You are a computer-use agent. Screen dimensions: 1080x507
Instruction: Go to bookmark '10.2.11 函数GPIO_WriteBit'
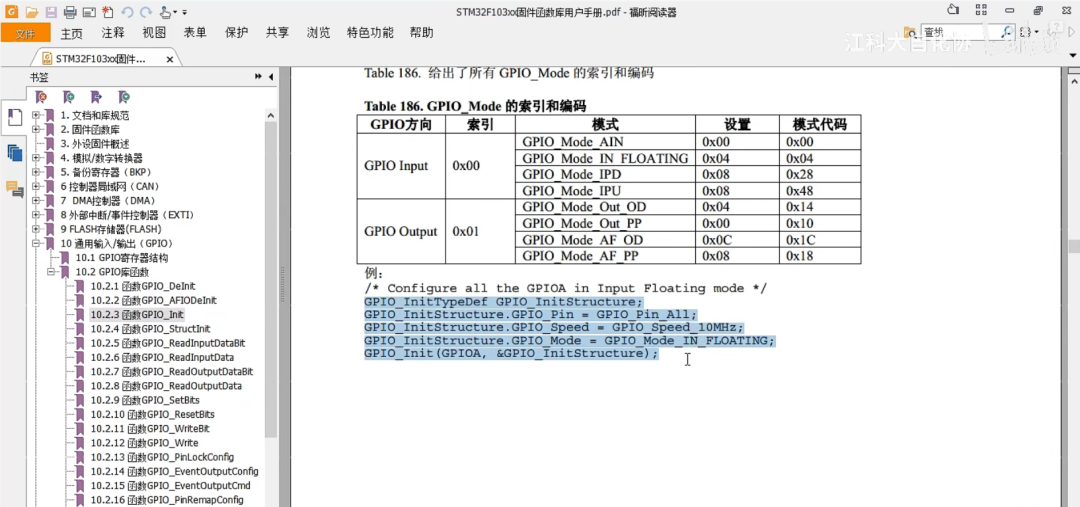pyautogui.click(x=150, y=428)
